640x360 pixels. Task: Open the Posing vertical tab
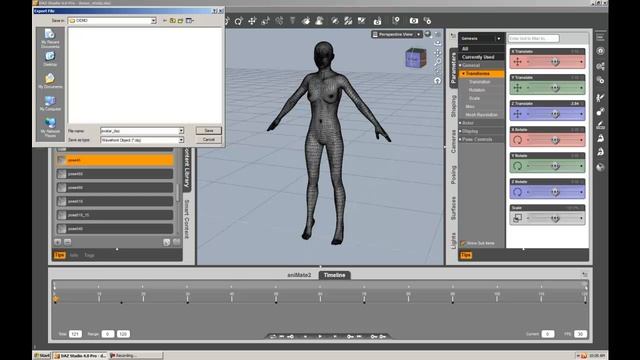point(453,175)
